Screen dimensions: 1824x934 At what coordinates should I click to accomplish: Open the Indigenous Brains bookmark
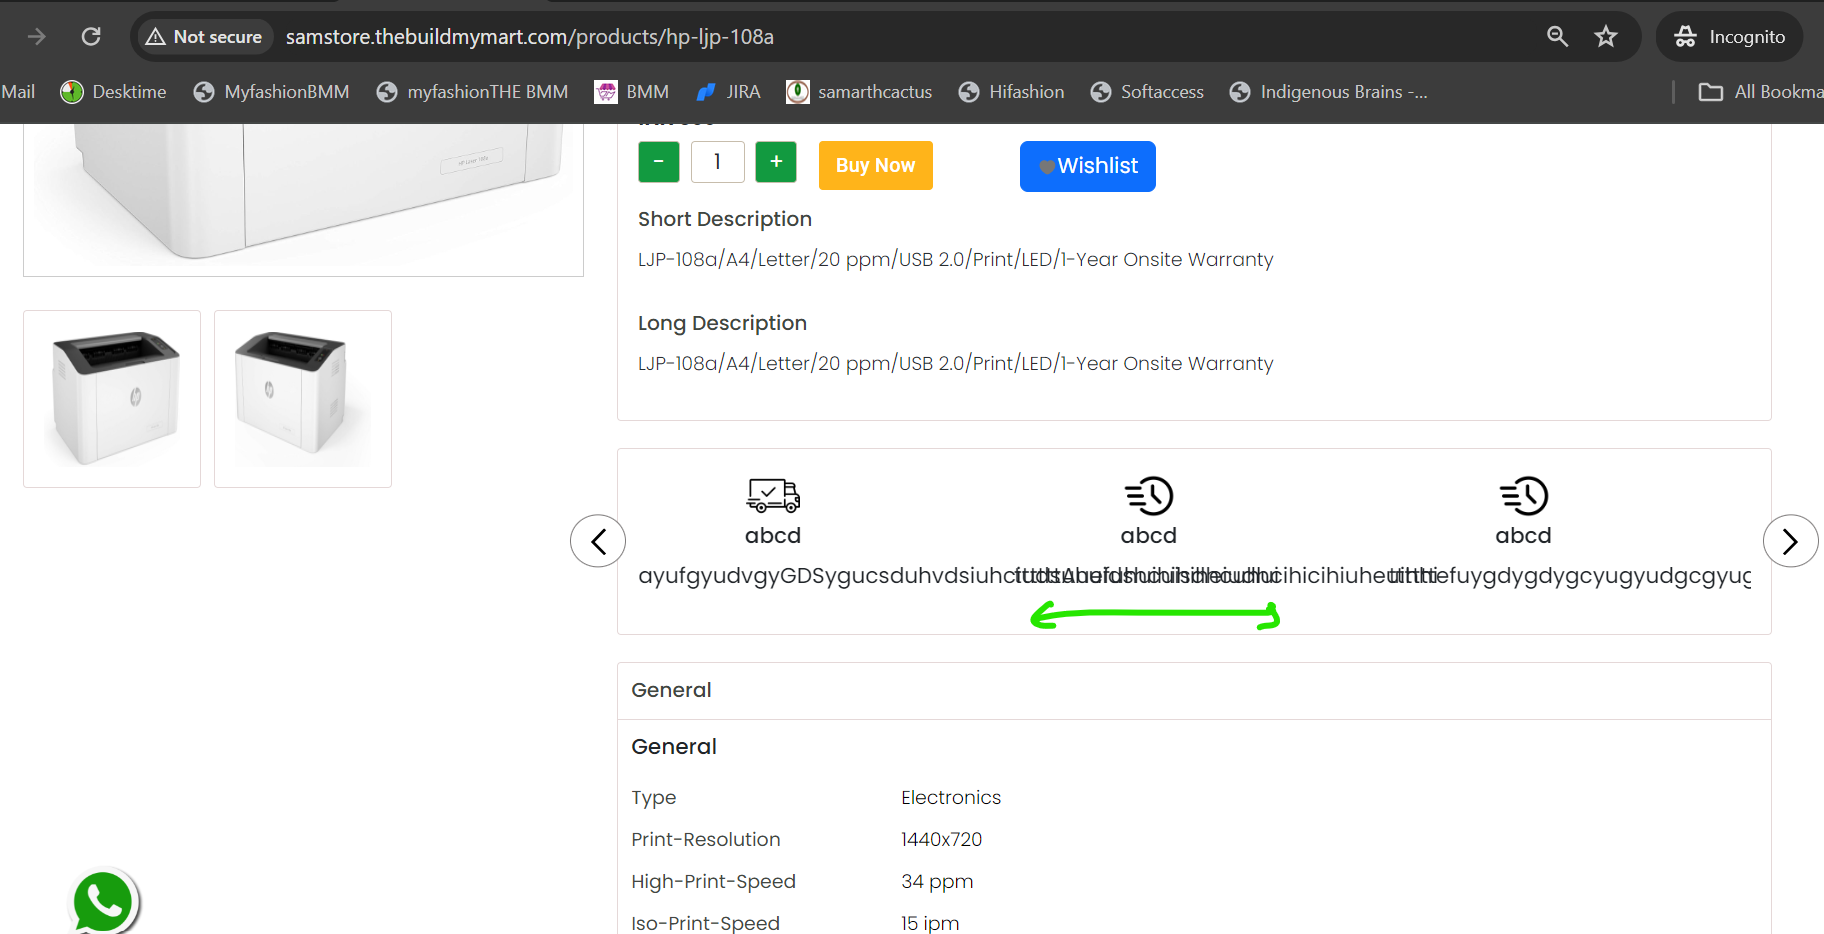[1328, 92]
